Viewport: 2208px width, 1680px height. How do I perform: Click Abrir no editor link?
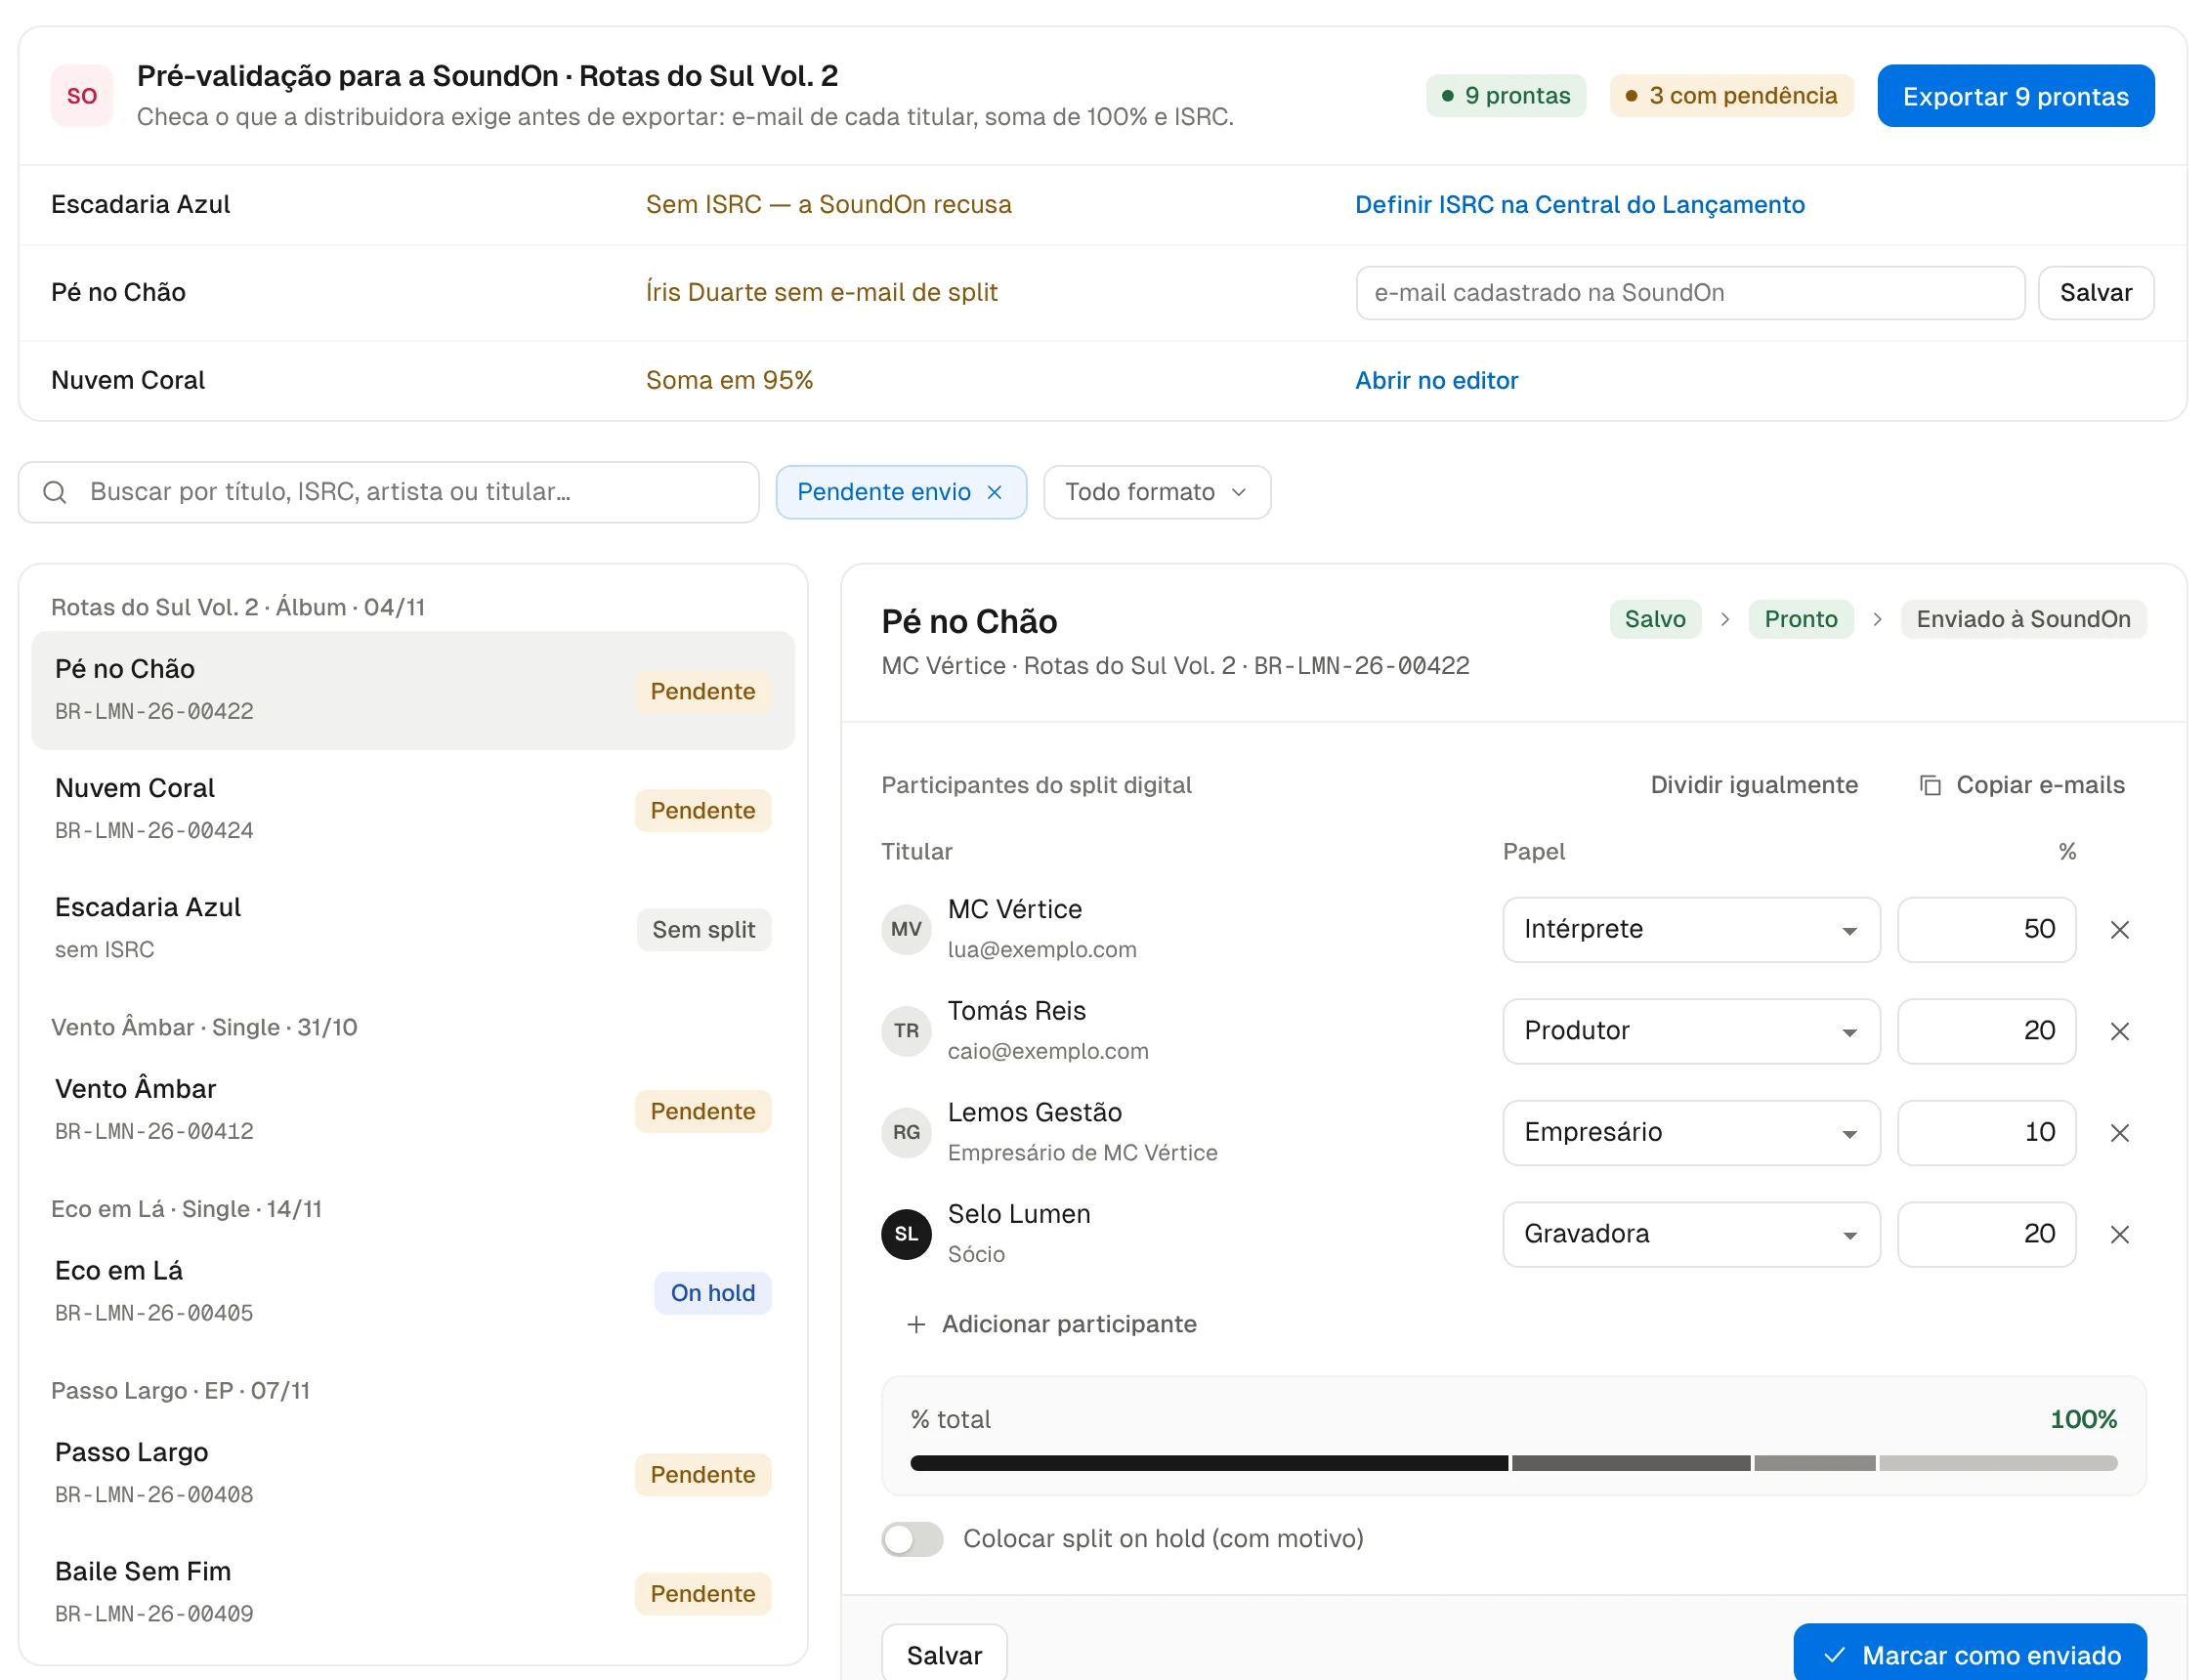point(1436,381)
